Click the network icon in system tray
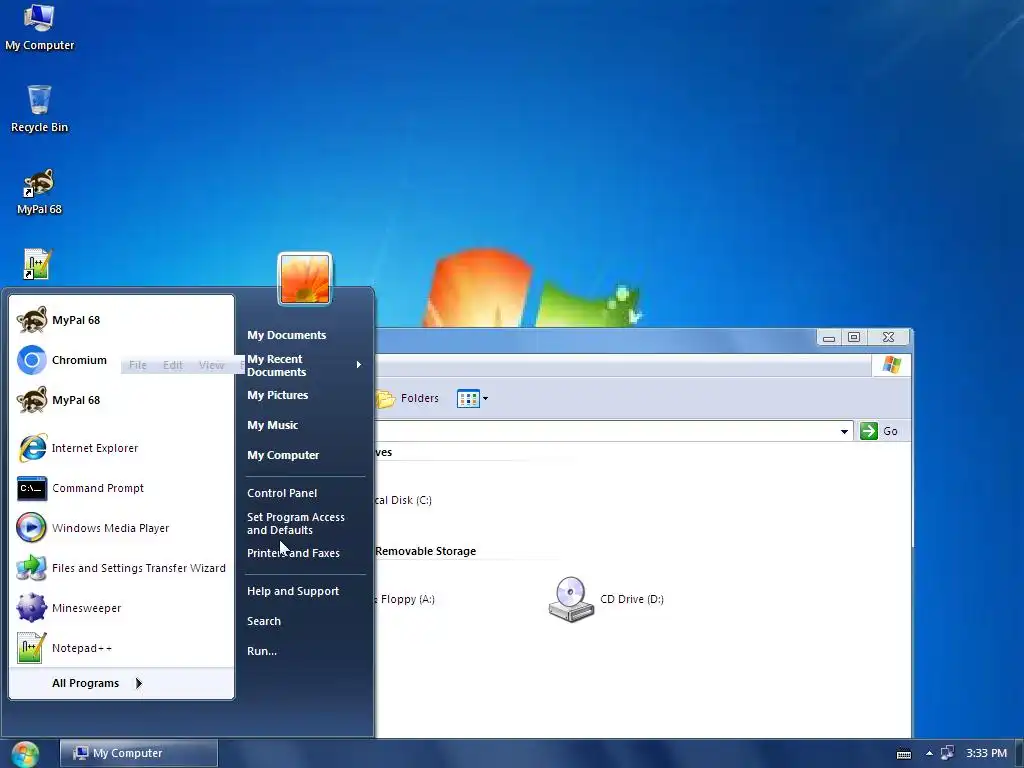 pyautogui.click(x=947, y=753)
